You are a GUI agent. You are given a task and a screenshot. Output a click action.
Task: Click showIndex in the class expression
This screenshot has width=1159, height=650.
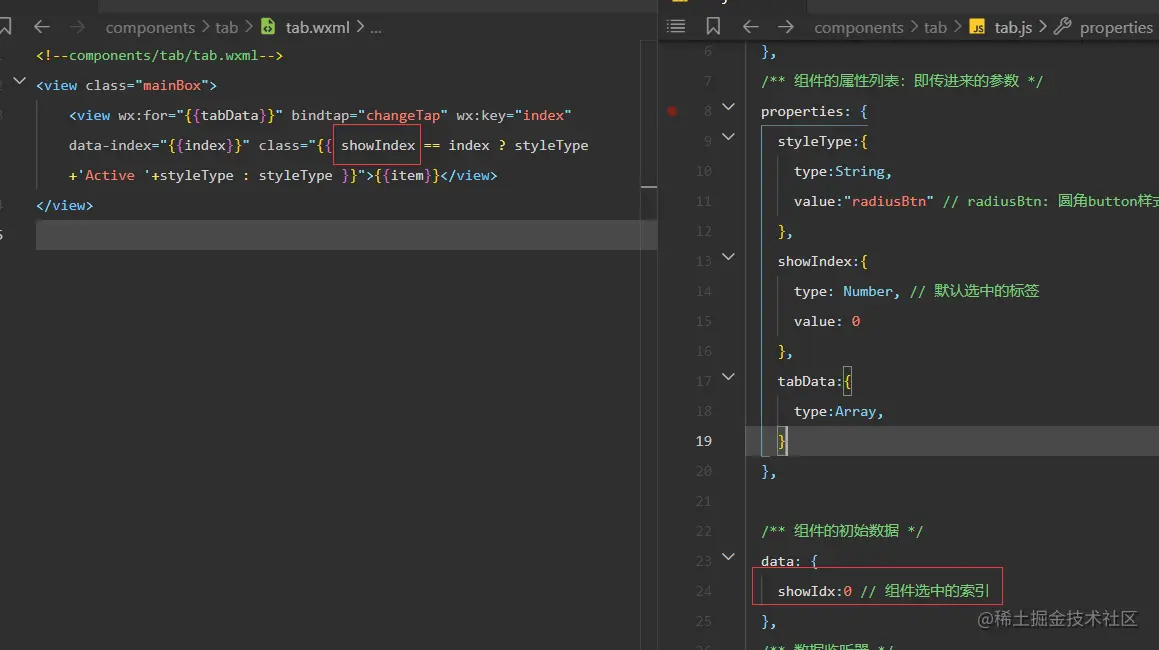[378, 145]
